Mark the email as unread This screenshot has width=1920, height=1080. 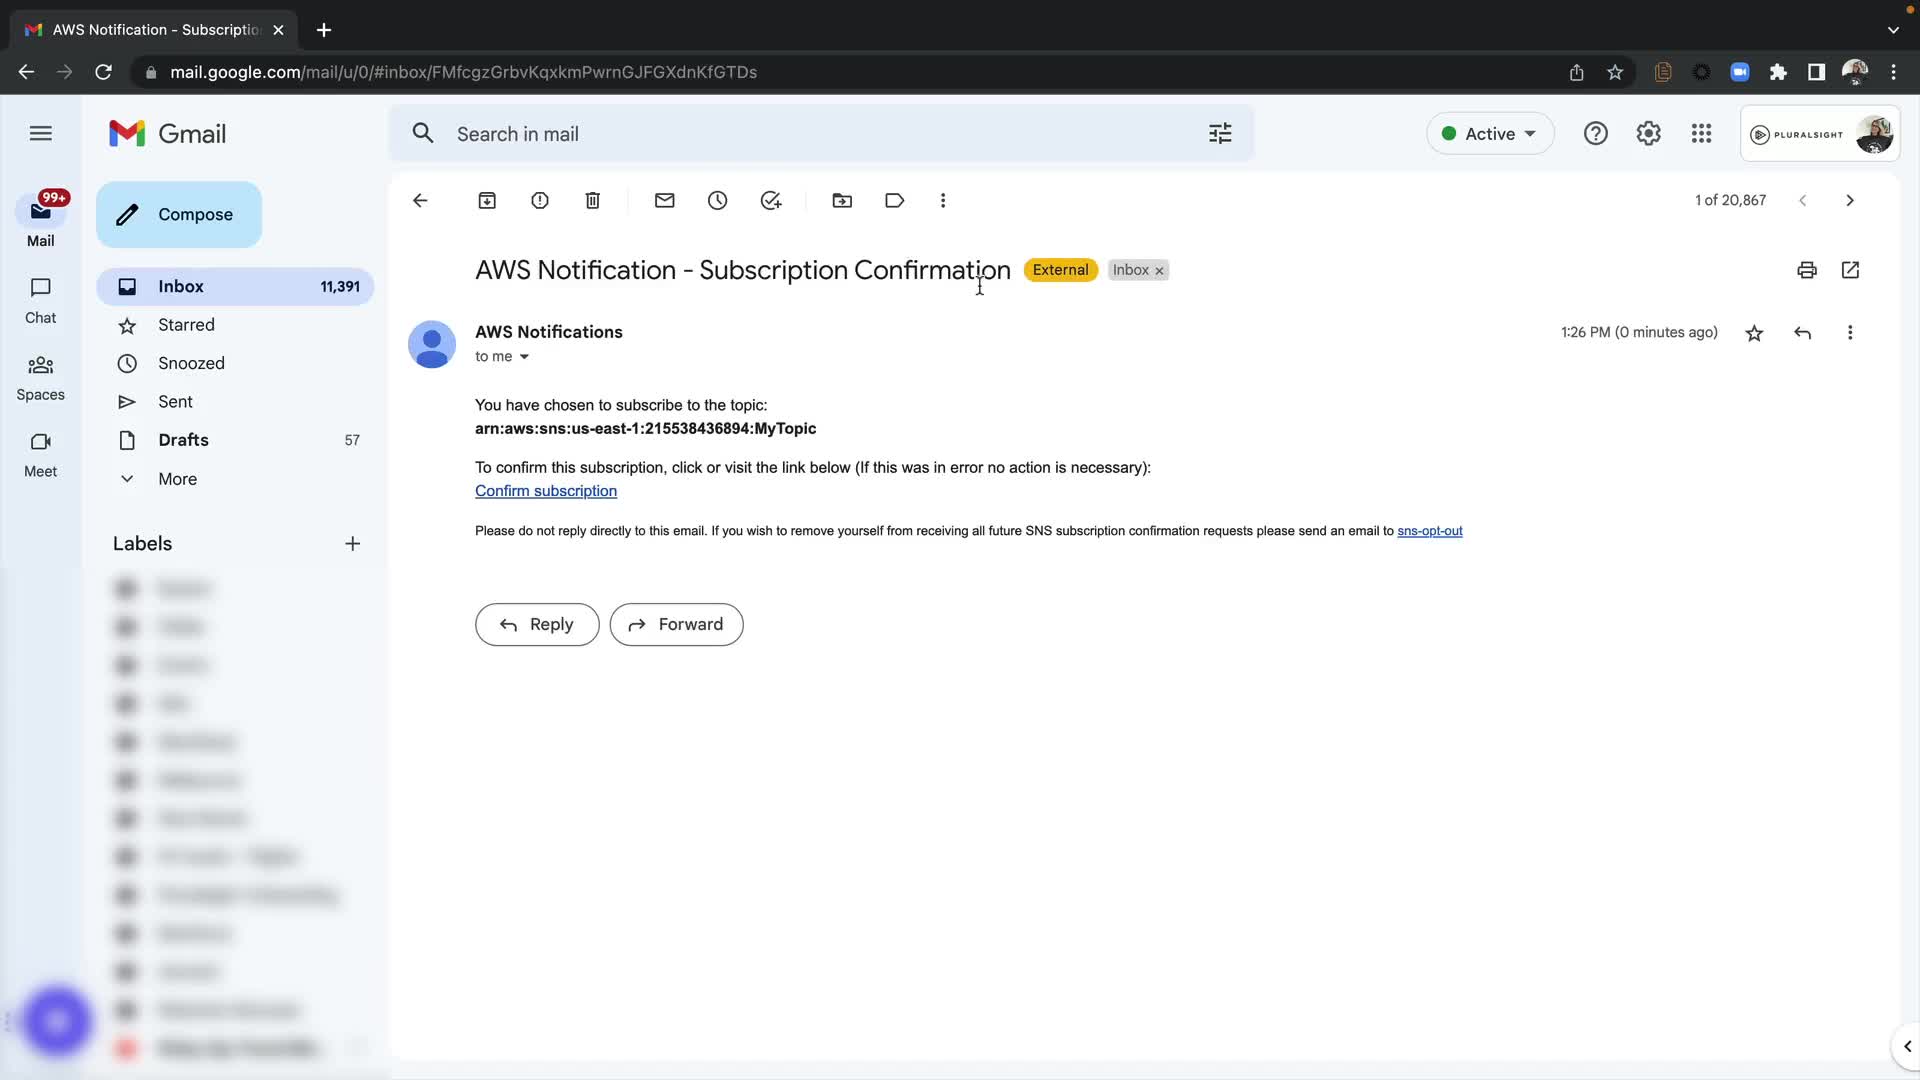(665, 200)
